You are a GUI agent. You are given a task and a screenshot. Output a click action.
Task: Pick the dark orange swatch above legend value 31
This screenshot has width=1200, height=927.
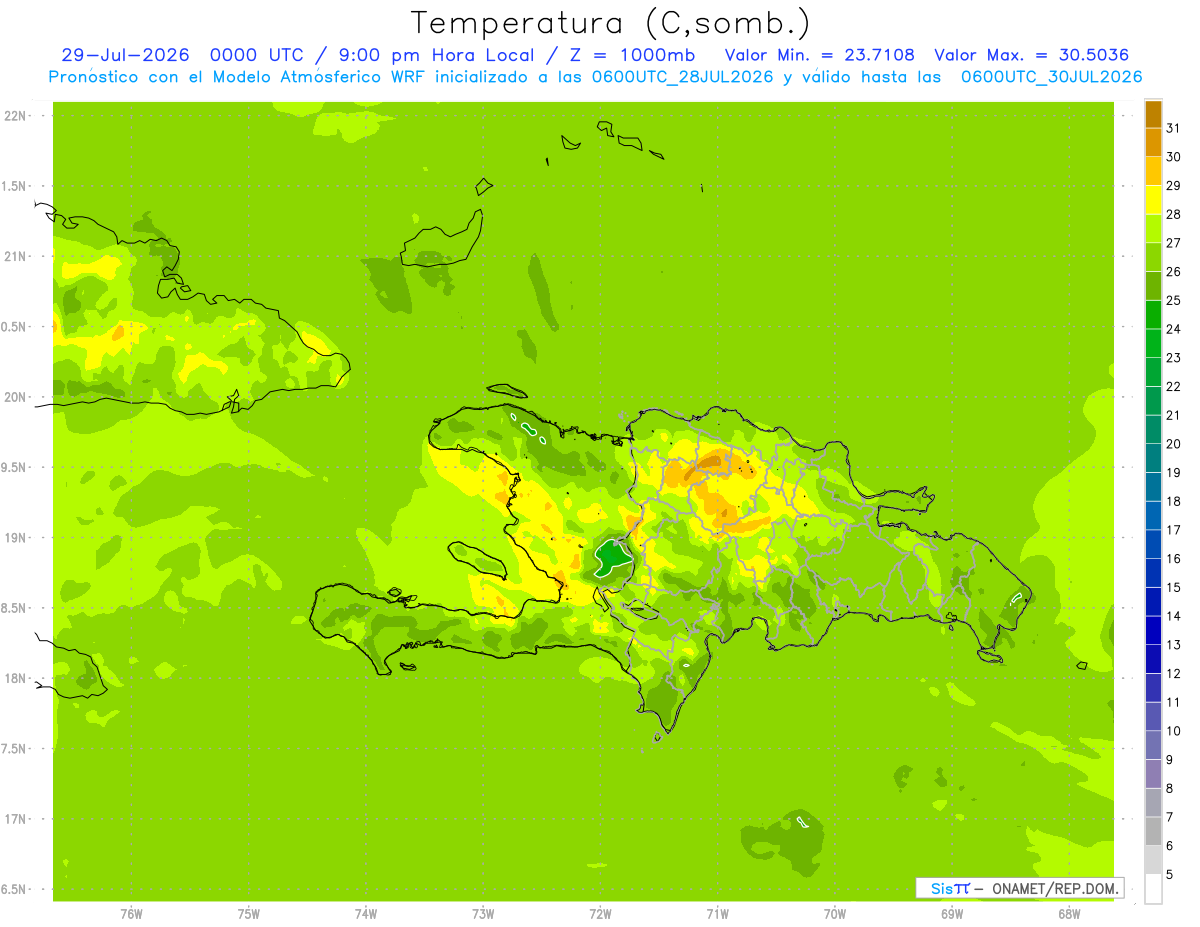tap(1153, 114)
